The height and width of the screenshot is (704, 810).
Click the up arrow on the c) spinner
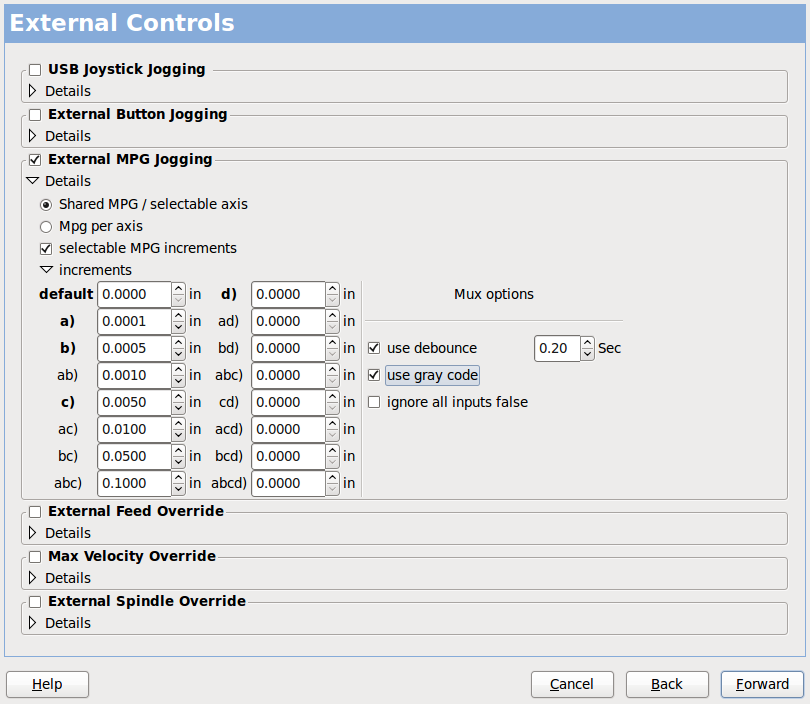[x=178, y=397]
